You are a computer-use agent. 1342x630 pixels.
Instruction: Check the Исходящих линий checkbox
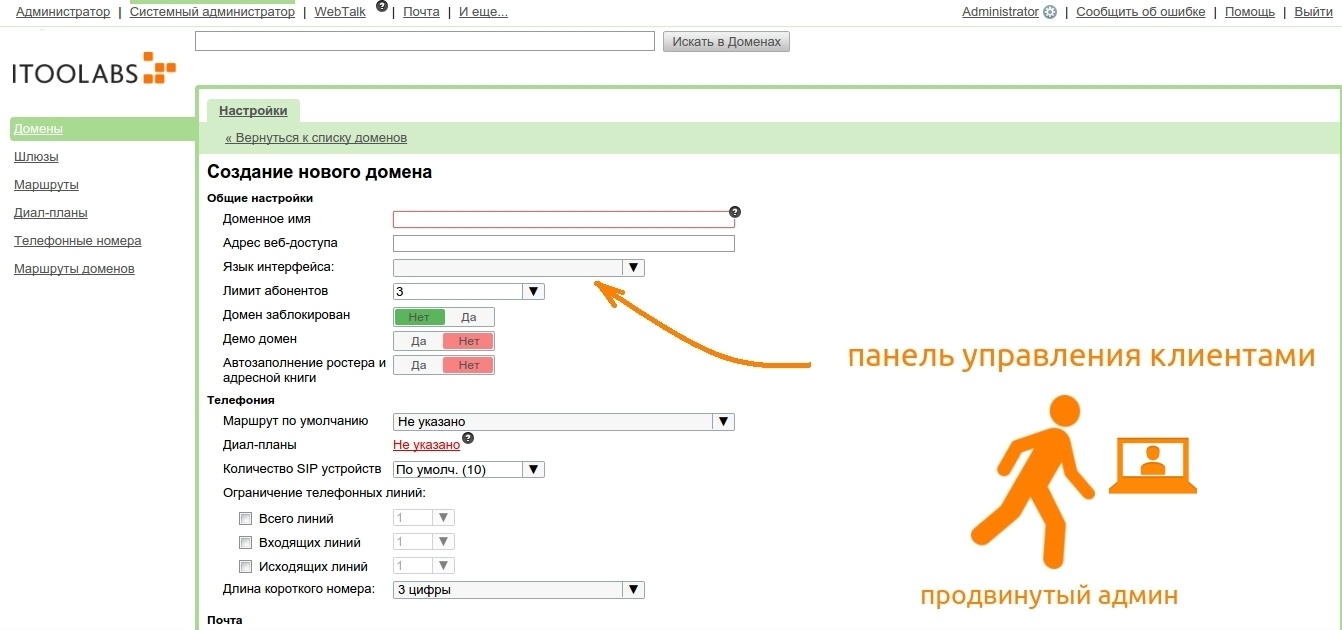pyautogui.click(x=245, y=565)
